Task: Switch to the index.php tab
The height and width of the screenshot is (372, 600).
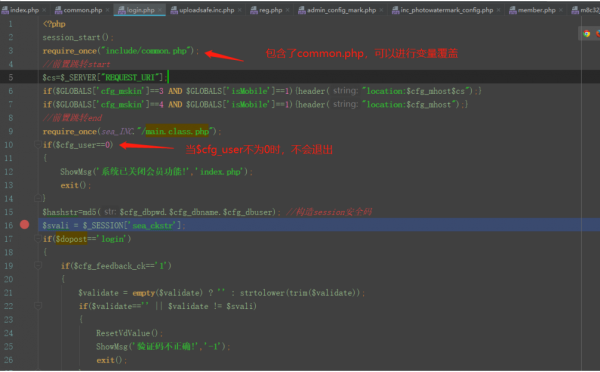Action: (x=20, y=10)
